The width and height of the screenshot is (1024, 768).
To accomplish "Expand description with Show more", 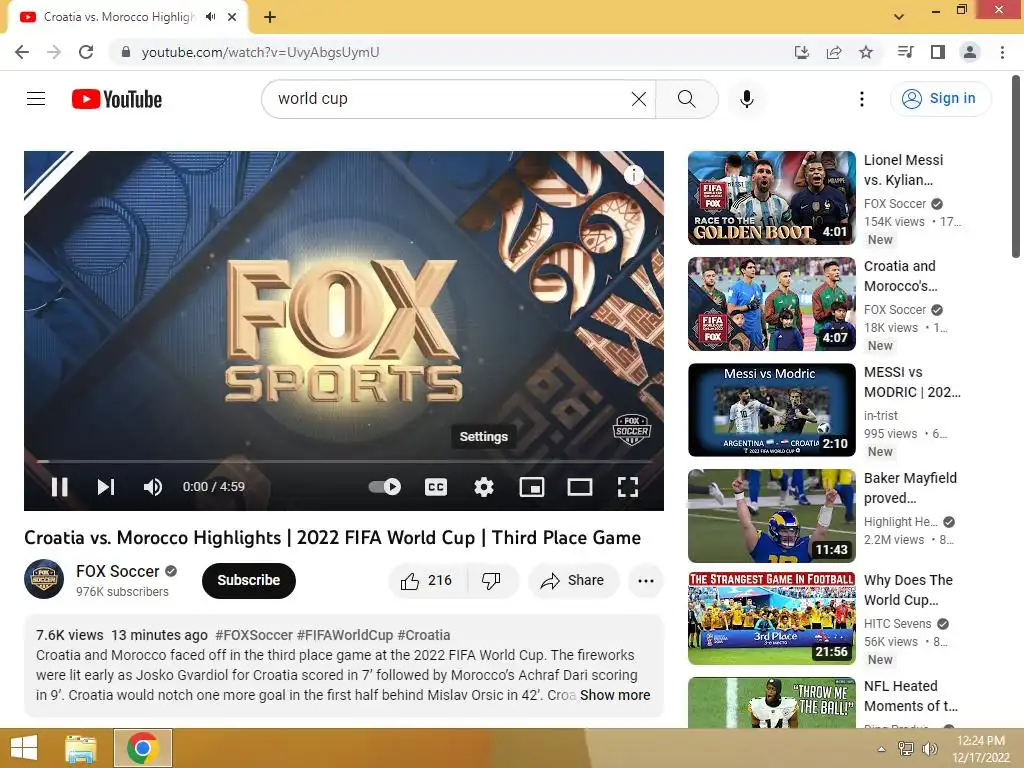I will 615,695.
